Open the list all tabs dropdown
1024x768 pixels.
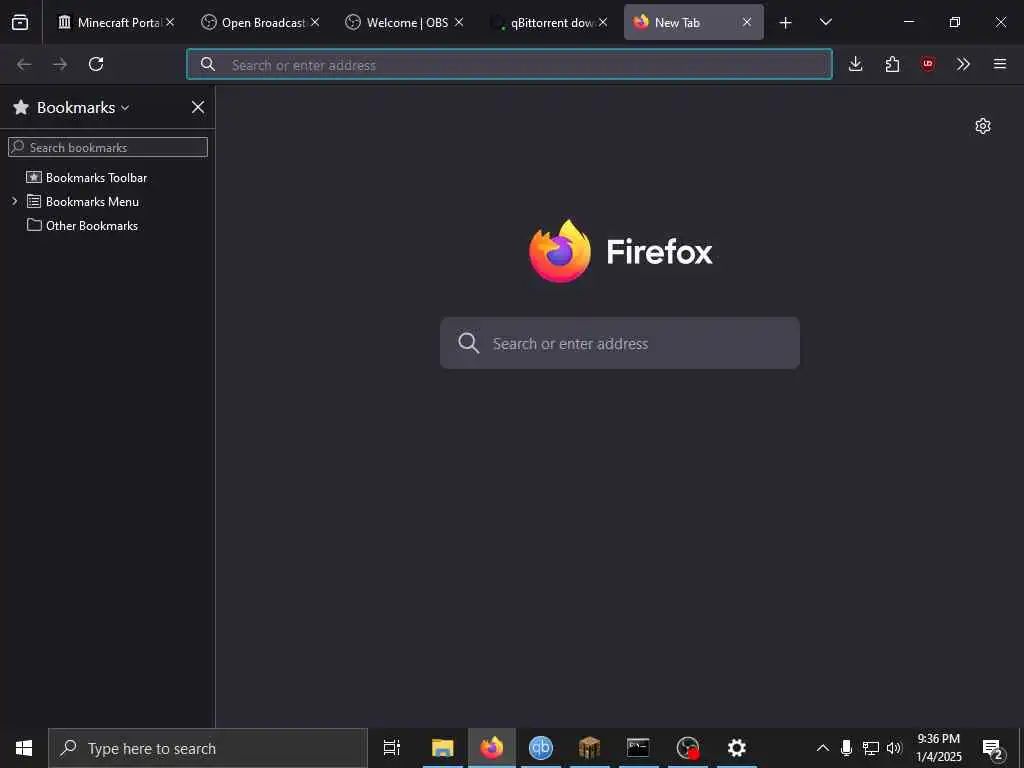[825, 22]
